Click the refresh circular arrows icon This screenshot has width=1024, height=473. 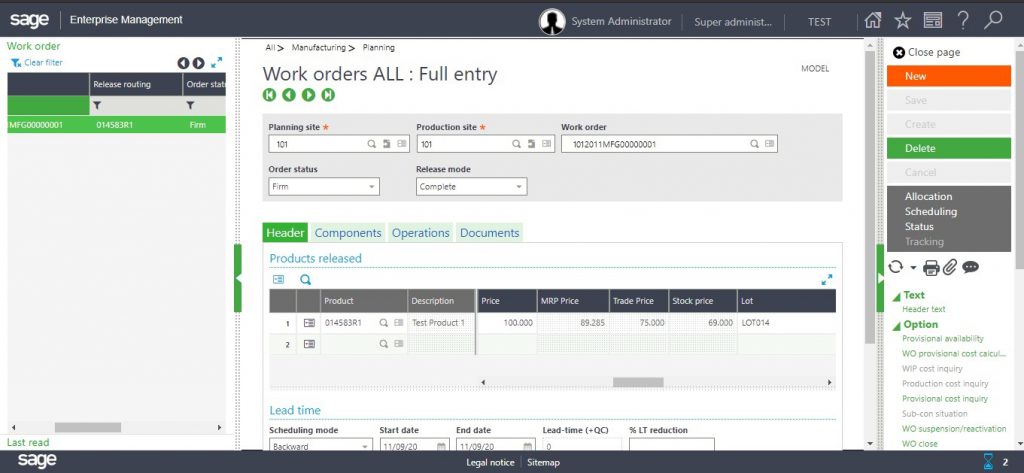[x=895, y=267]
